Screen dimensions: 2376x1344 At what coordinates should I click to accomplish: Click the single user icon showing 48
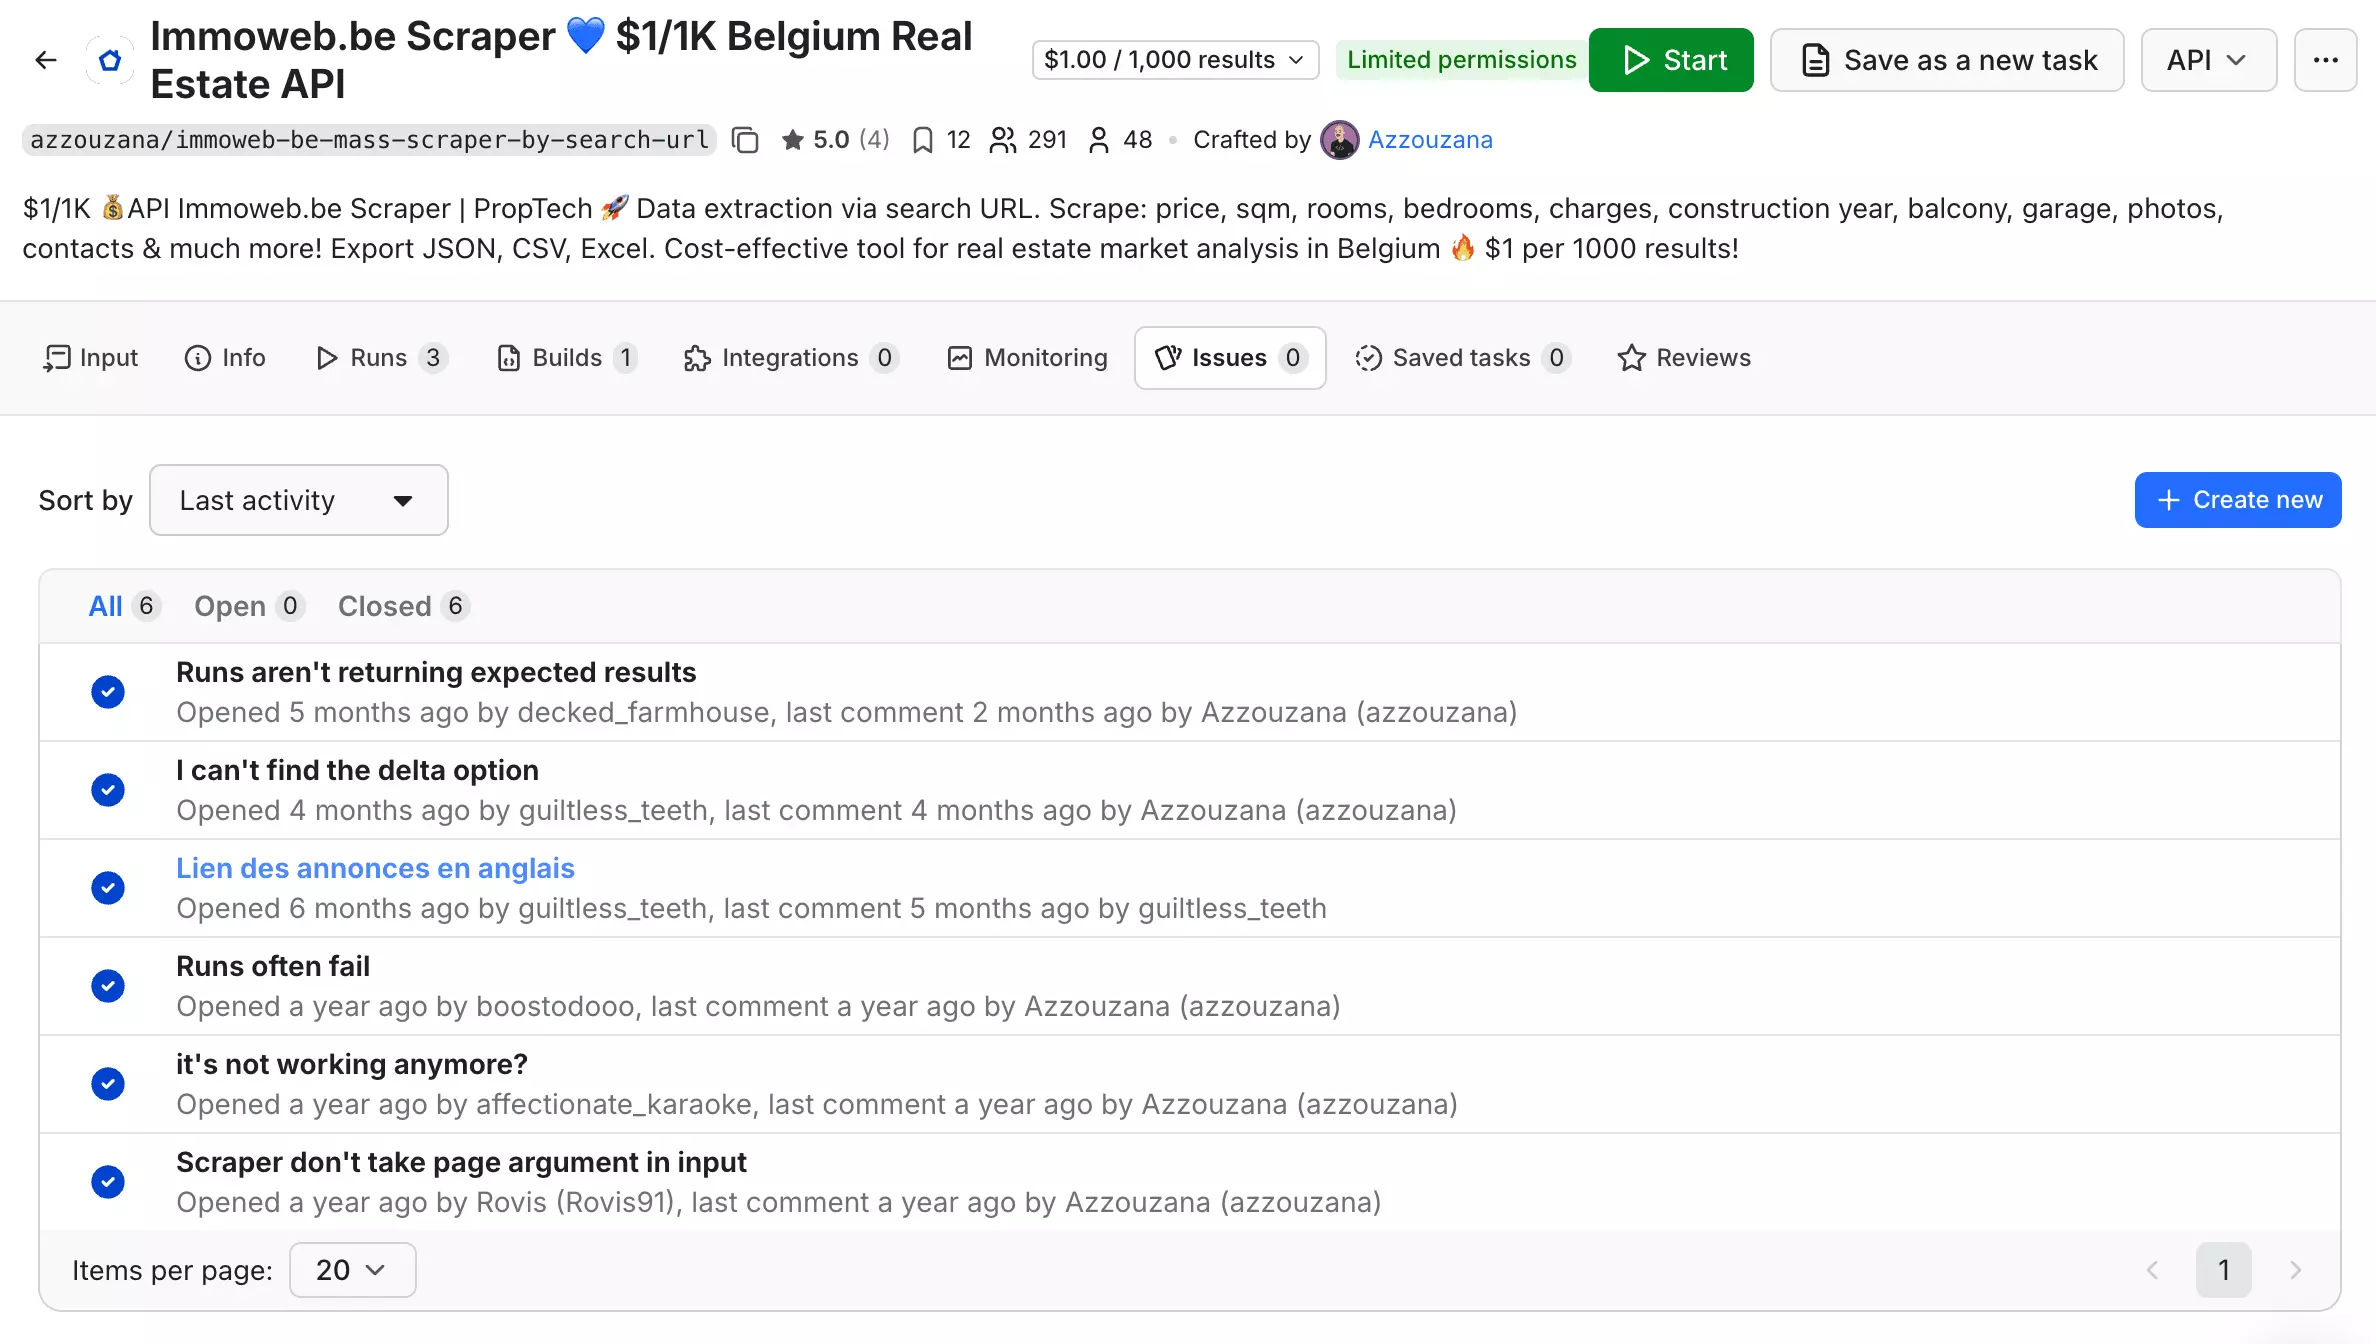coord(1099,140)
